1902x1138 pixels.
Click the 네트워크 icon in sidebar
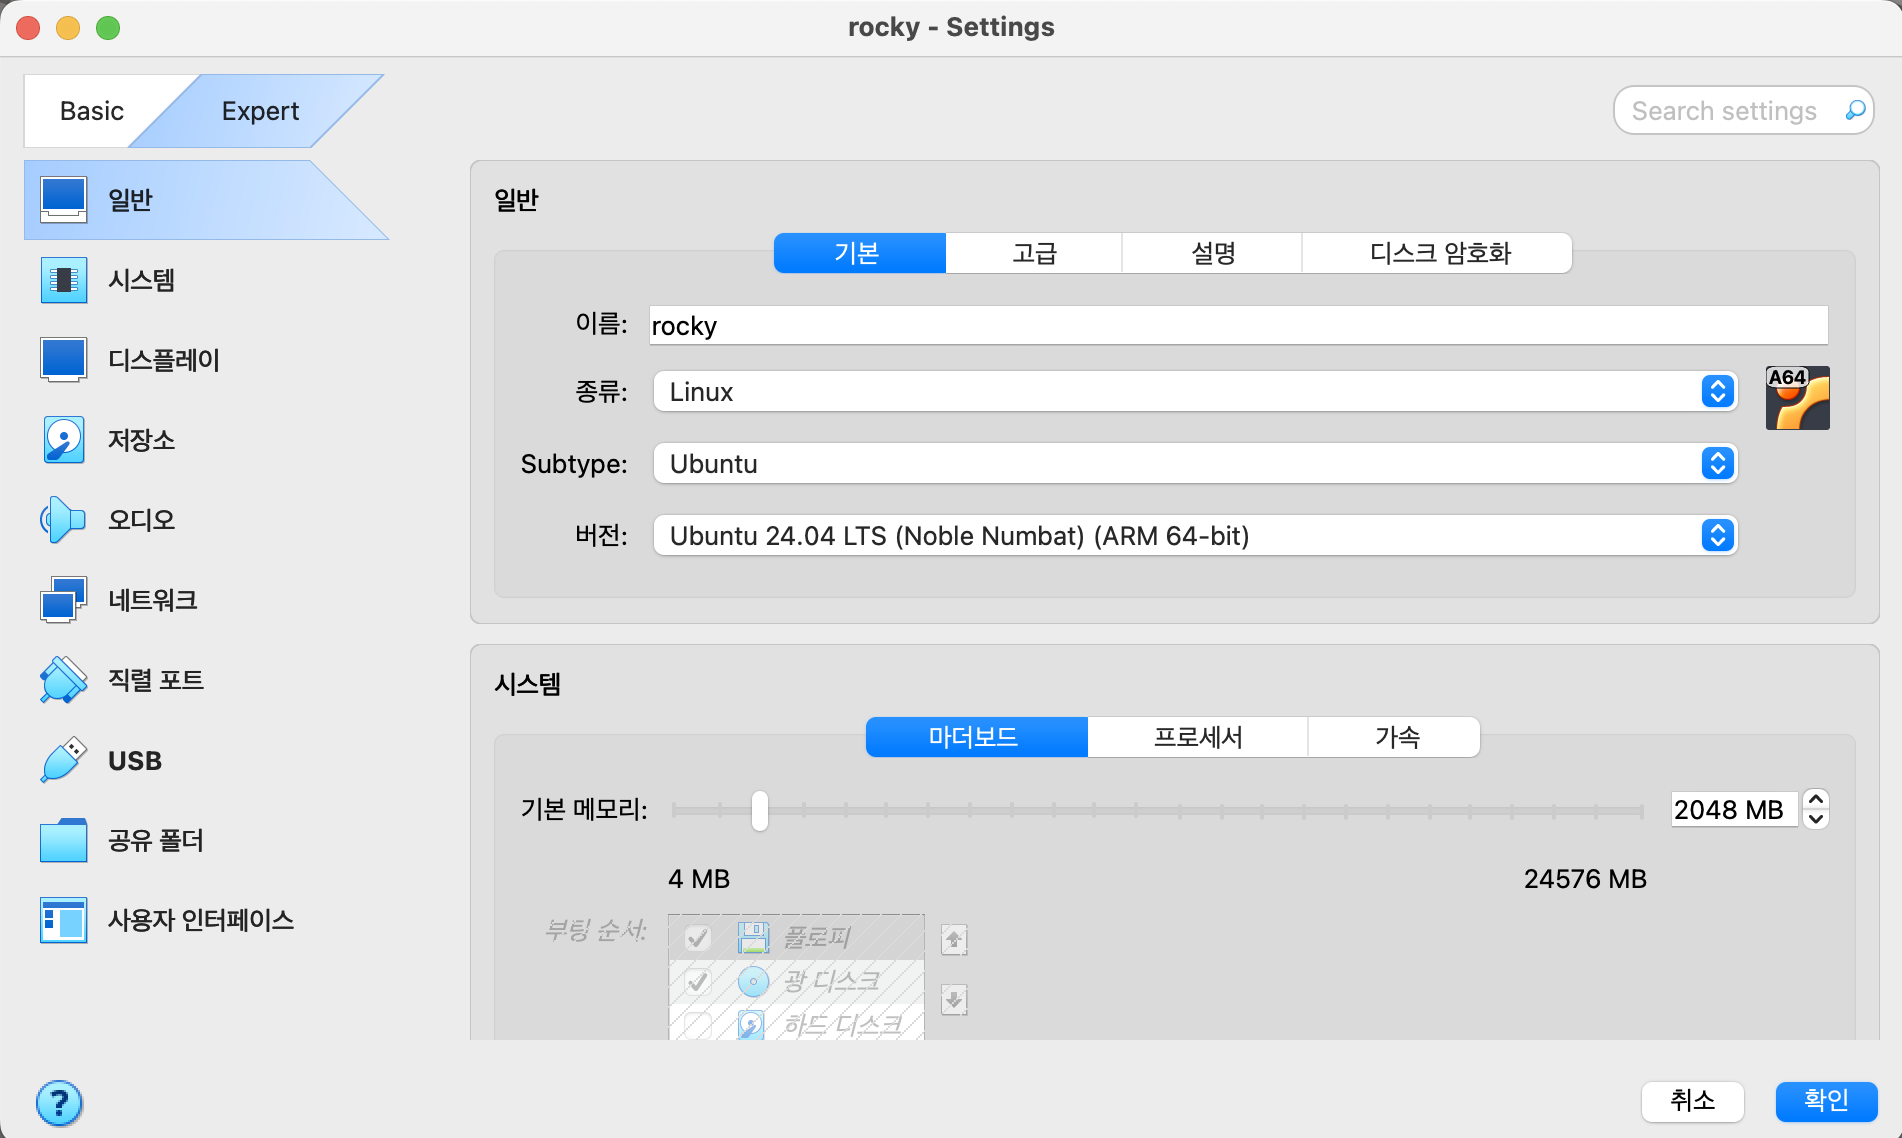(63, 599)
